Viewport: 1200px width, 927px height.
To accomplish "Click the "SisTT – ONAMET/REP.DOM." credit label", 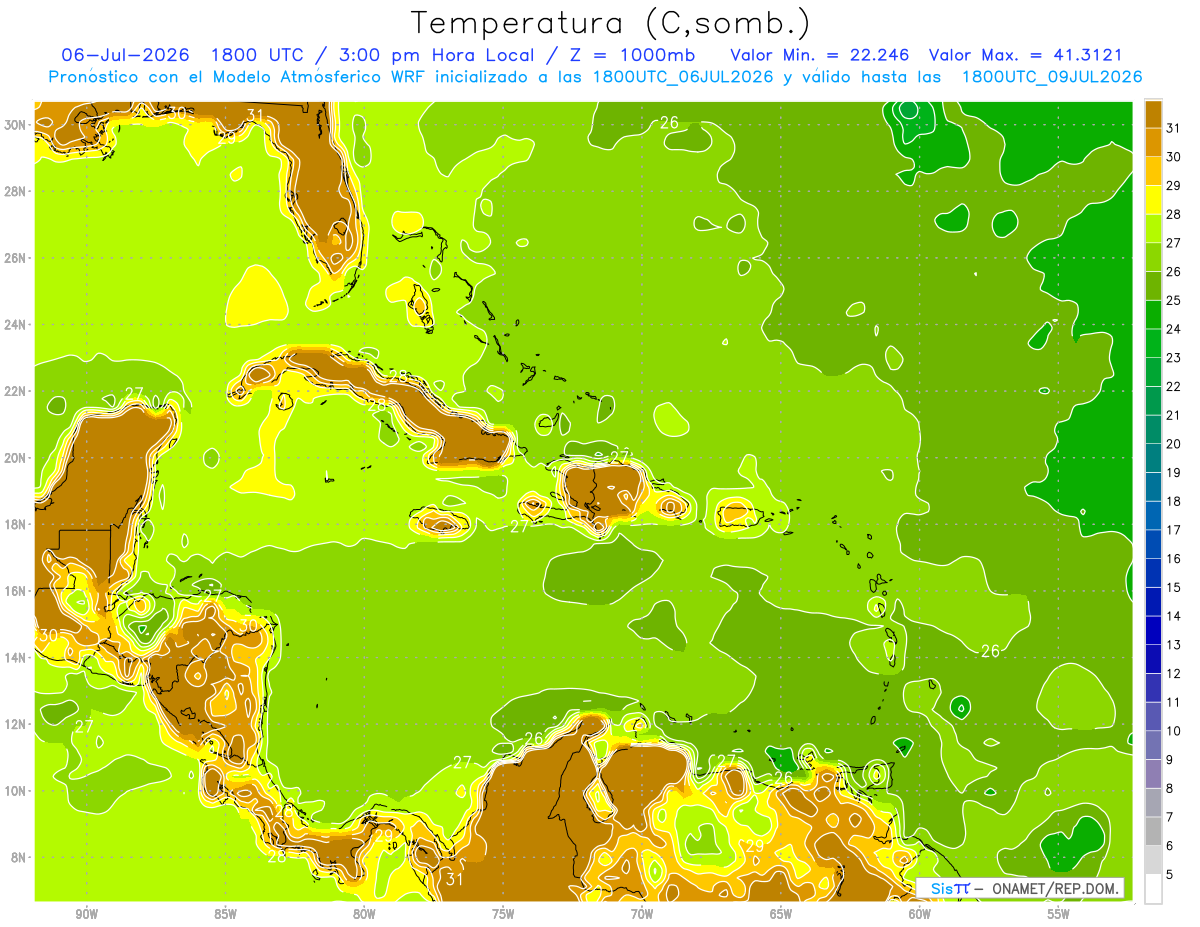I will (x=1021, y=888).
